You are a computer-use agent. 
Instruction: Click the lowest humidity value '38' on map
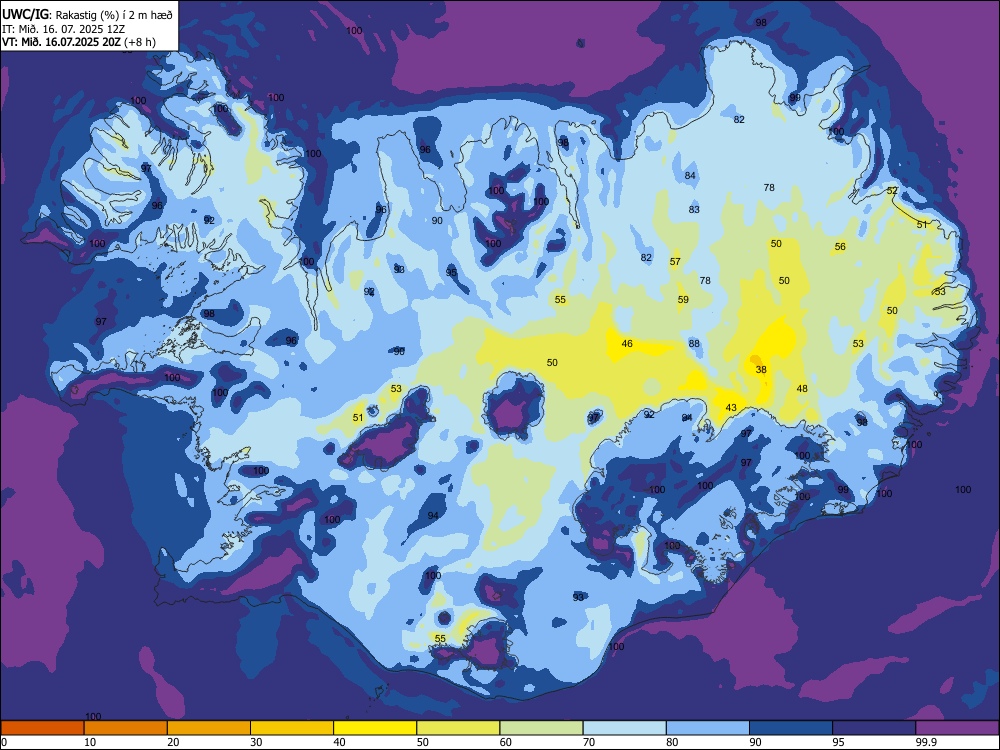click(x=761, y=369)
